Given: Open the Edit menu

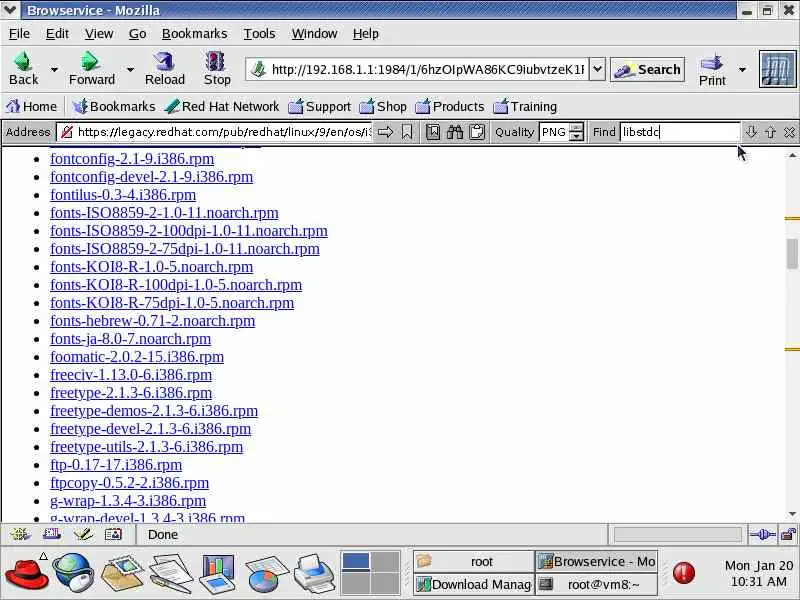Looking at the screenshot, I should (57, 34).
